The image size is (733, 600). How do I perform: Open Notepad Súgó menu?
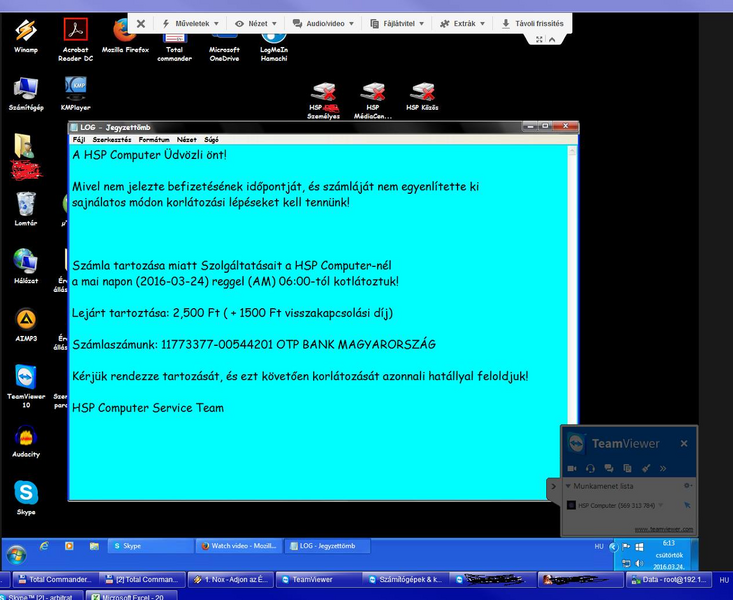click(x=211, y=139)
